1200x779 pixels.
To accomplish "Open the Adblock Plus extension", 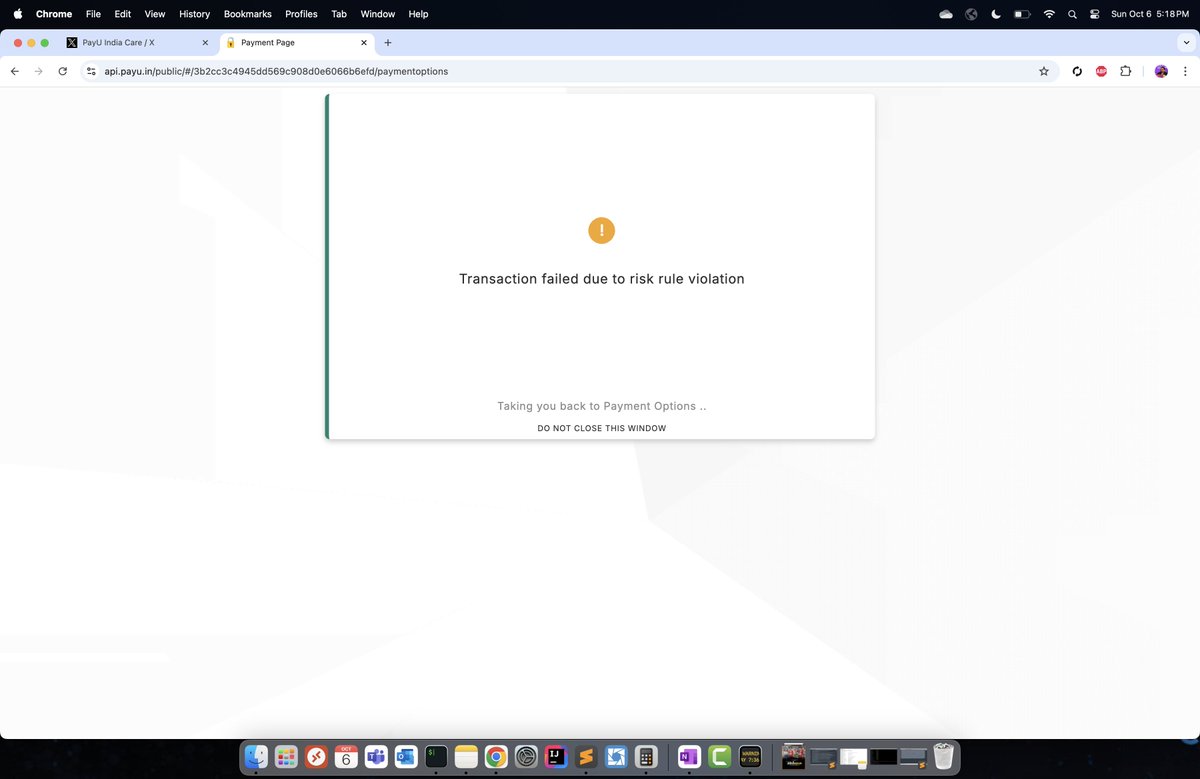I will point(1101,71).
